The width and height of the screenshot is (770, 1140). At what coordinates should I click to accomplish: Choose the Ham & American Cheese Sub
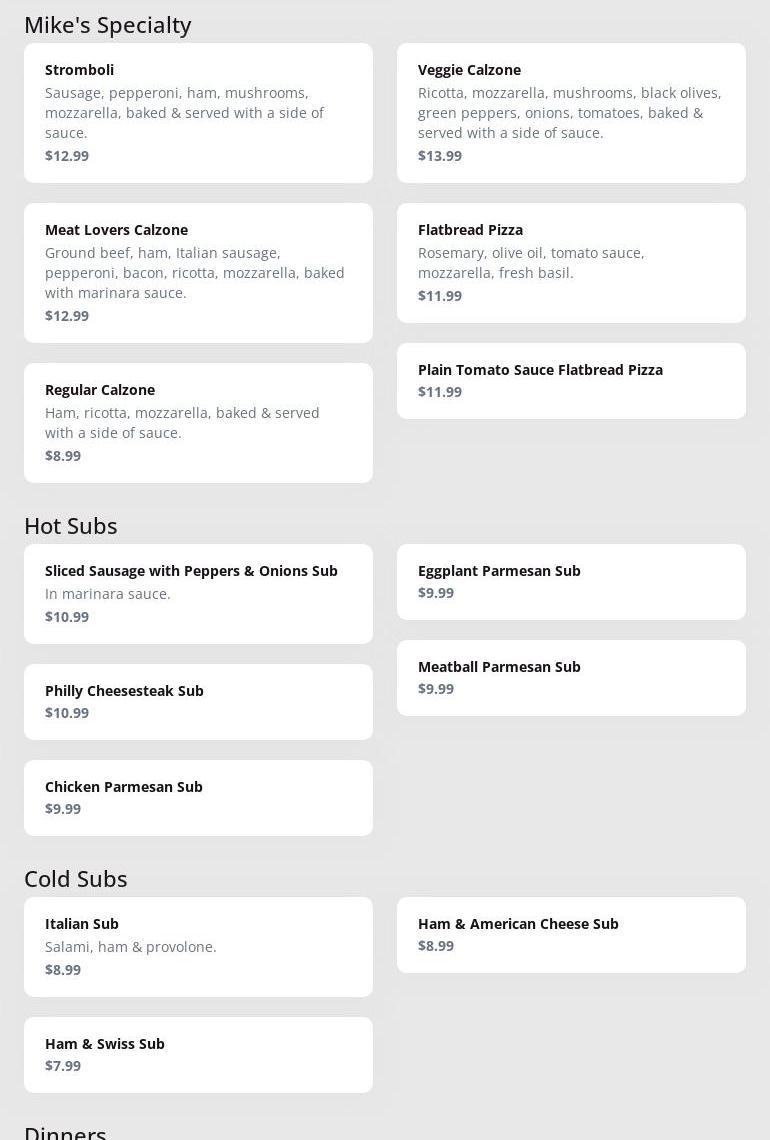571,934
